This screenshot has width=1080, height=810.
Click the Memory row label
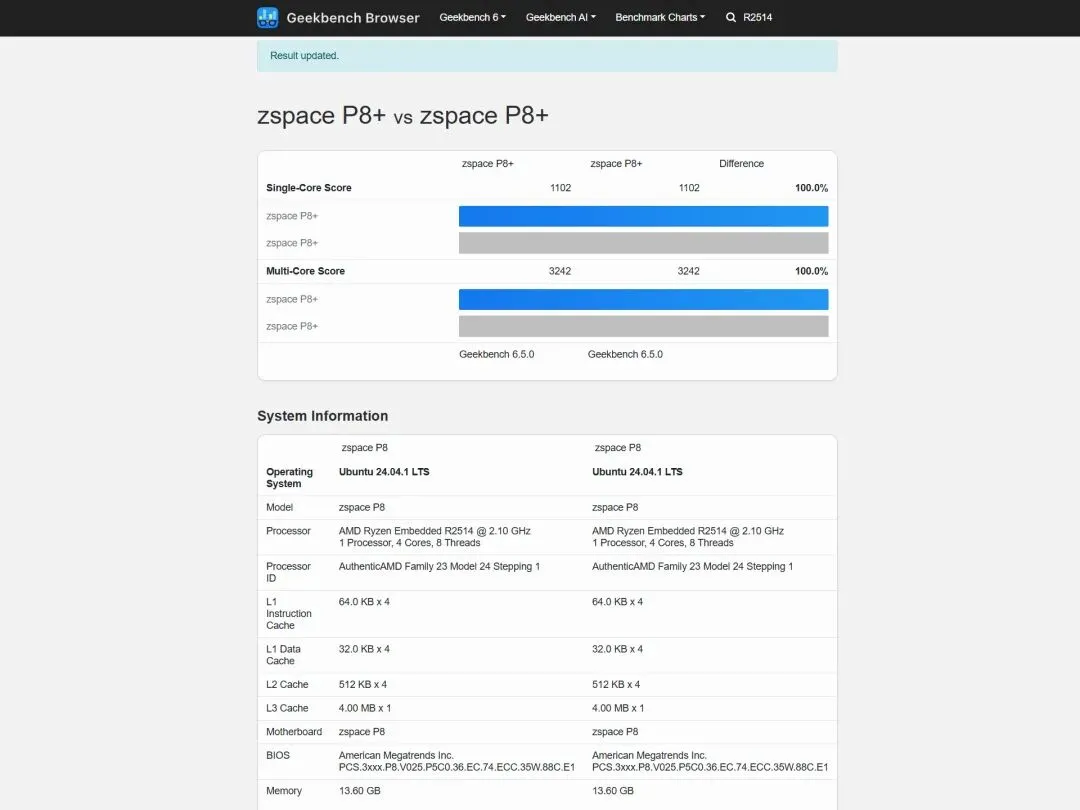284,791
